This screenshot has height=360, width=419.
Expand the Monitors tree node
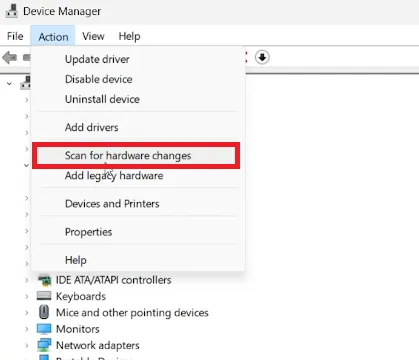tap(27, 329)
